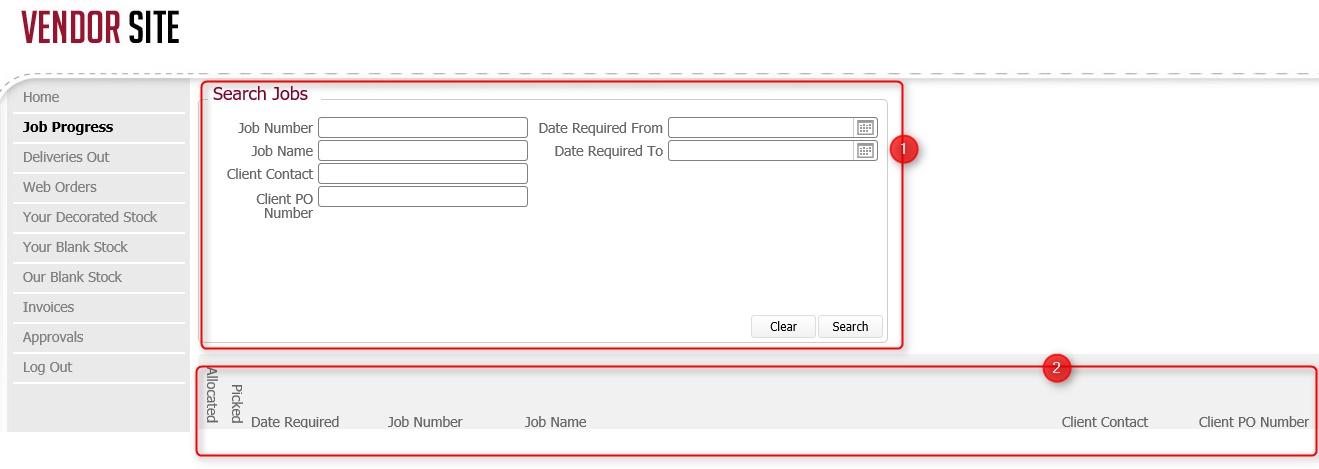
Task: Click the Client Contact input field
Action: point(422,174)
